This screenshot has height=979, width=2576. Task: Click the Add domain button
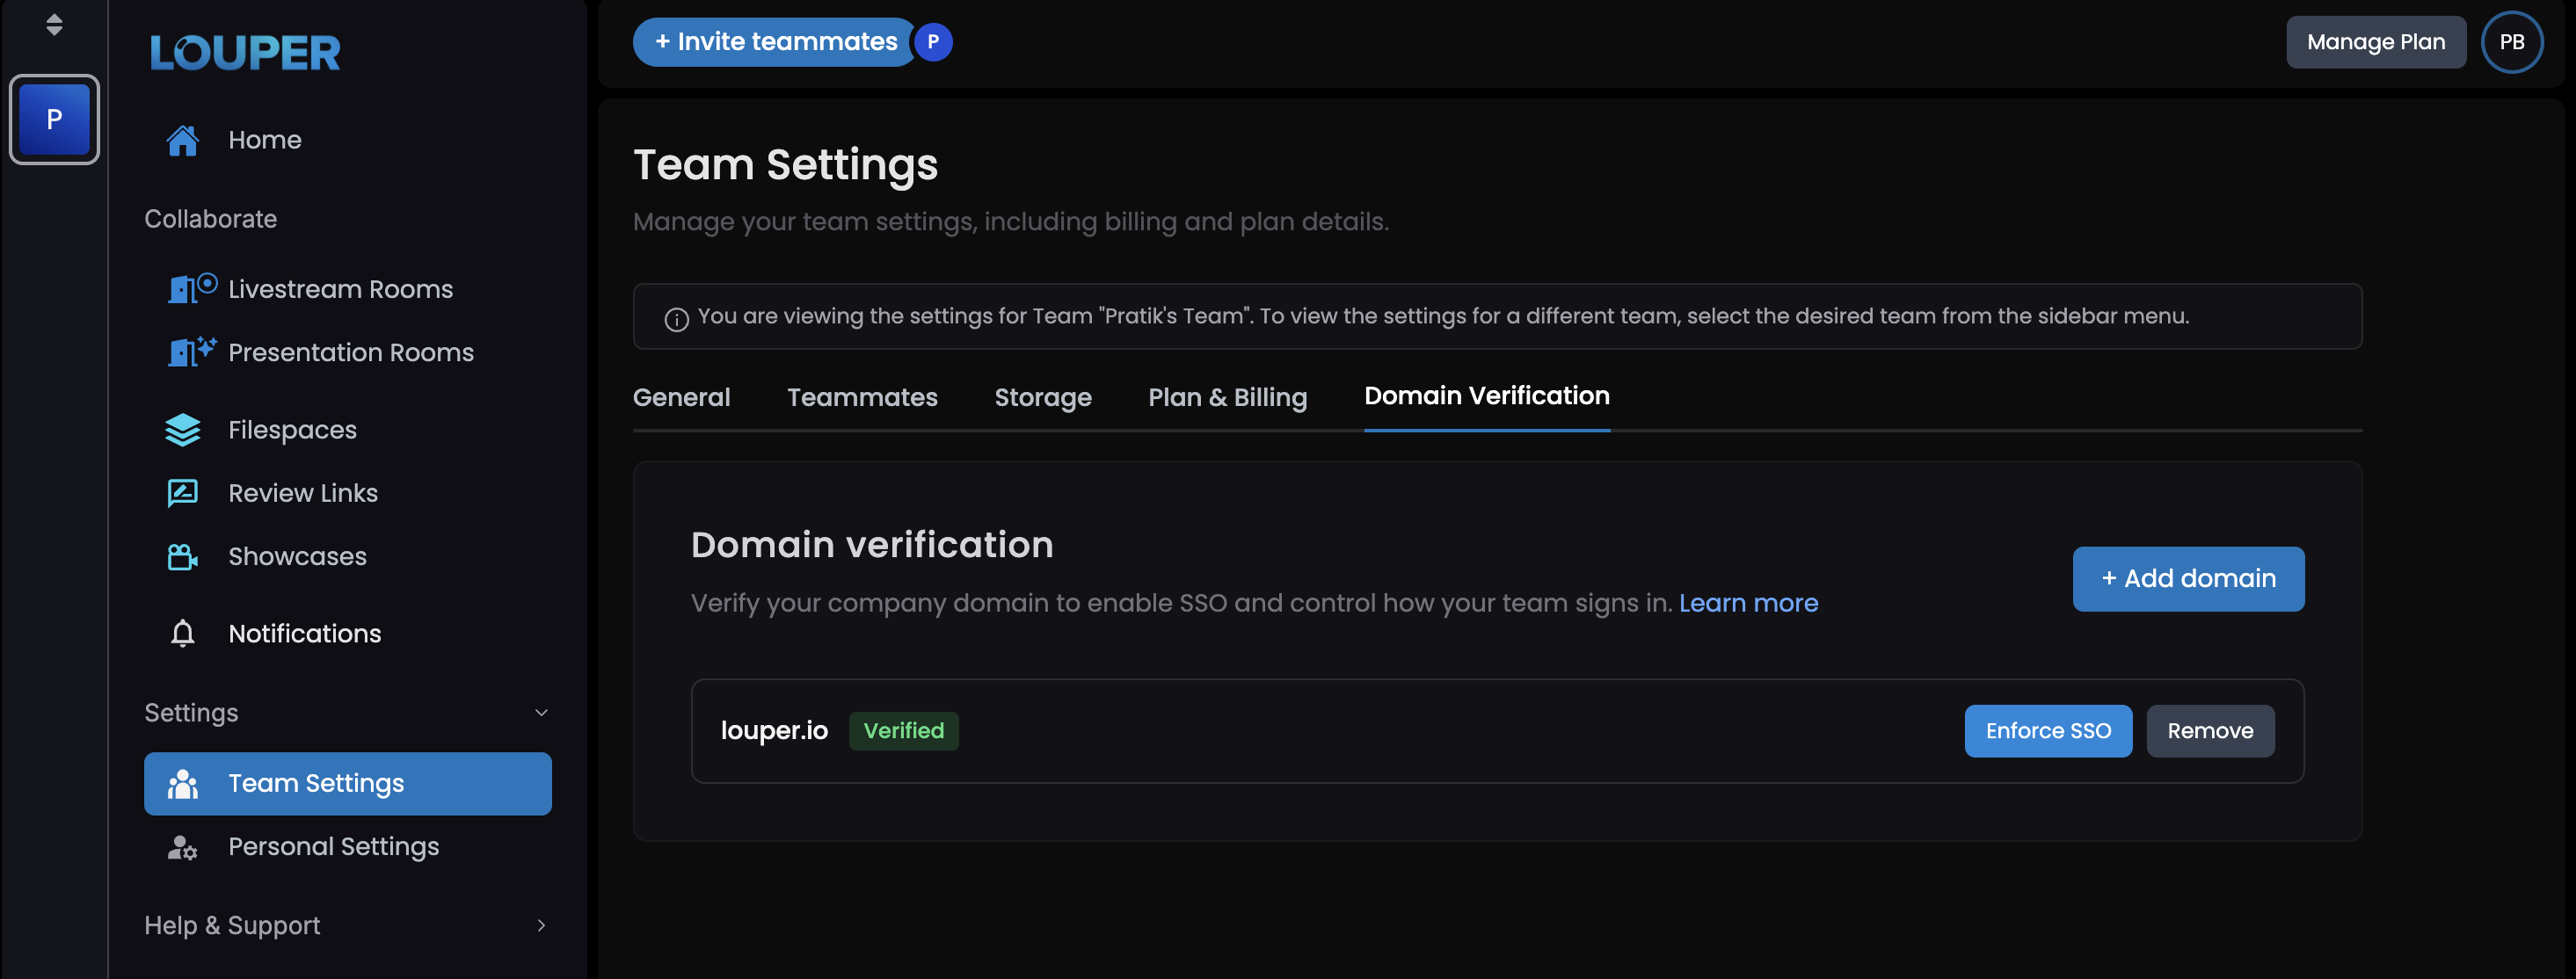[2188, 579]
